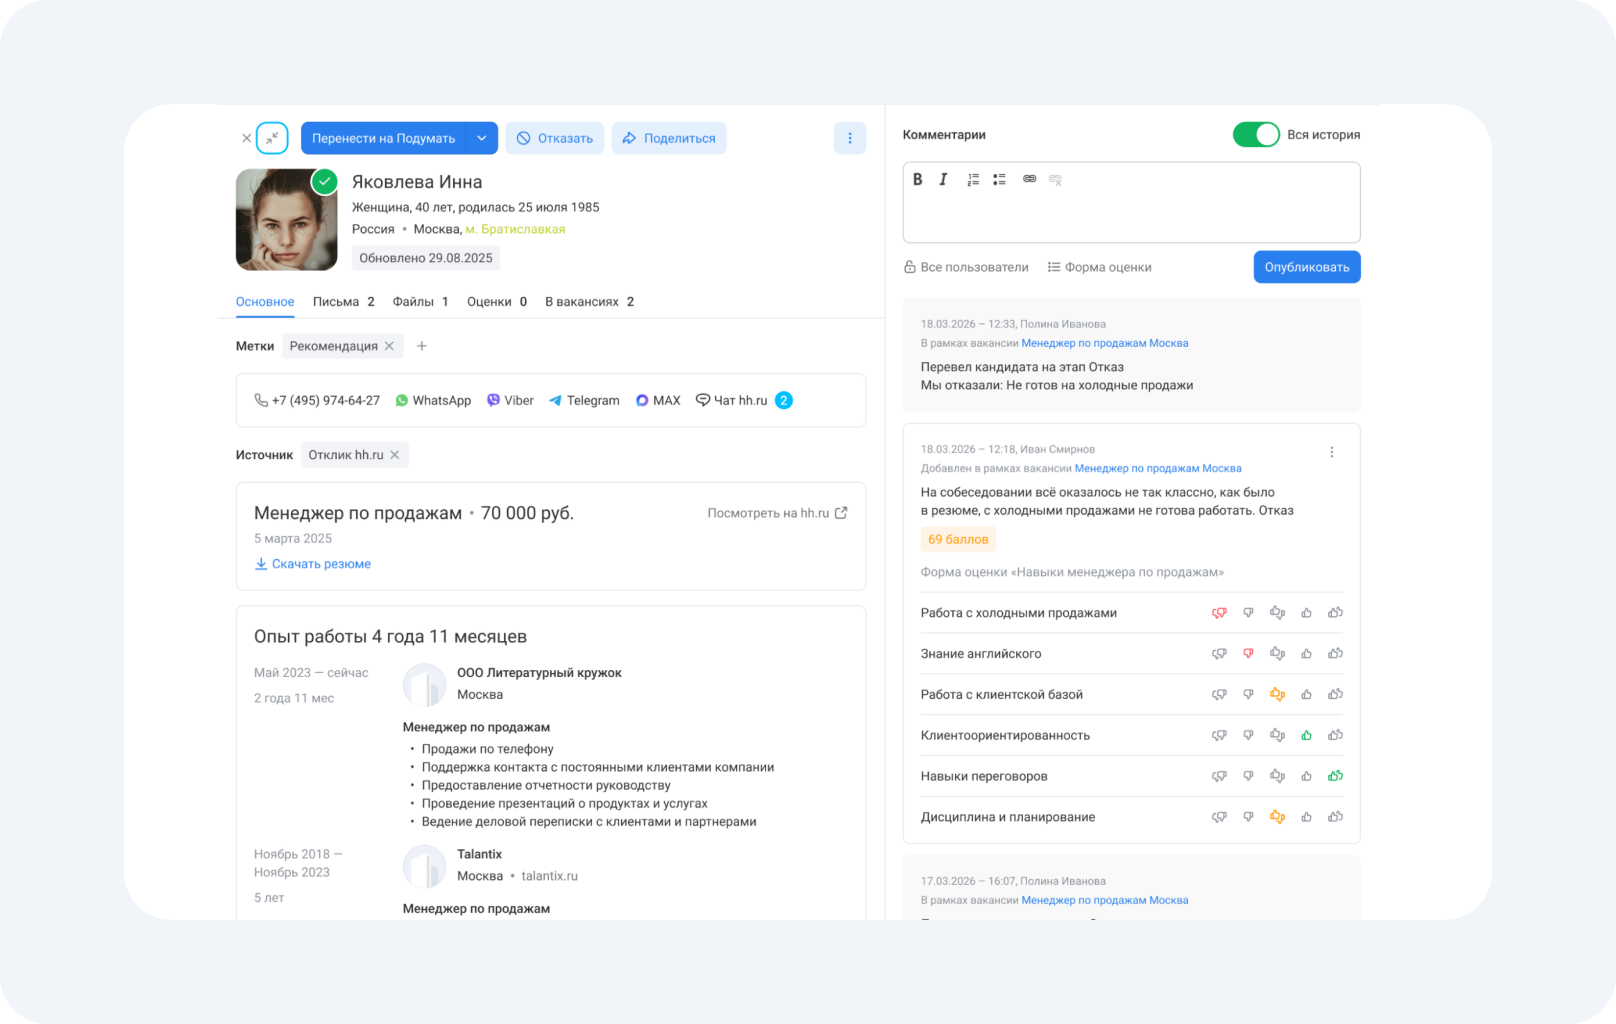Image resolution: width=1616 pixels, height=1024 pixels.
Task: Add a new tag with plus icon
Action: pos(422,346)
